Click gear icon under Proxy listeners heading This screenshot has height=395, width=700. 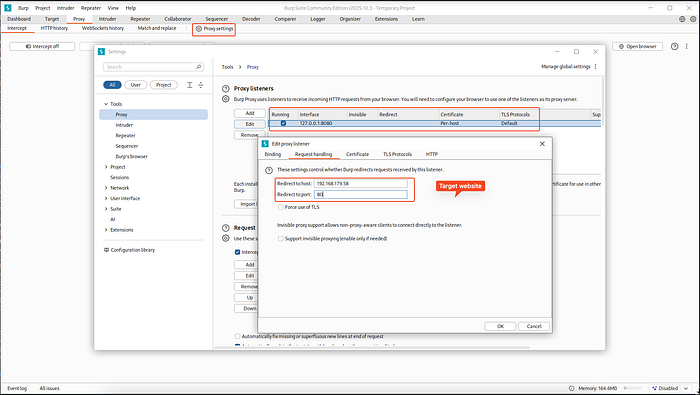[x=226, y=99]
